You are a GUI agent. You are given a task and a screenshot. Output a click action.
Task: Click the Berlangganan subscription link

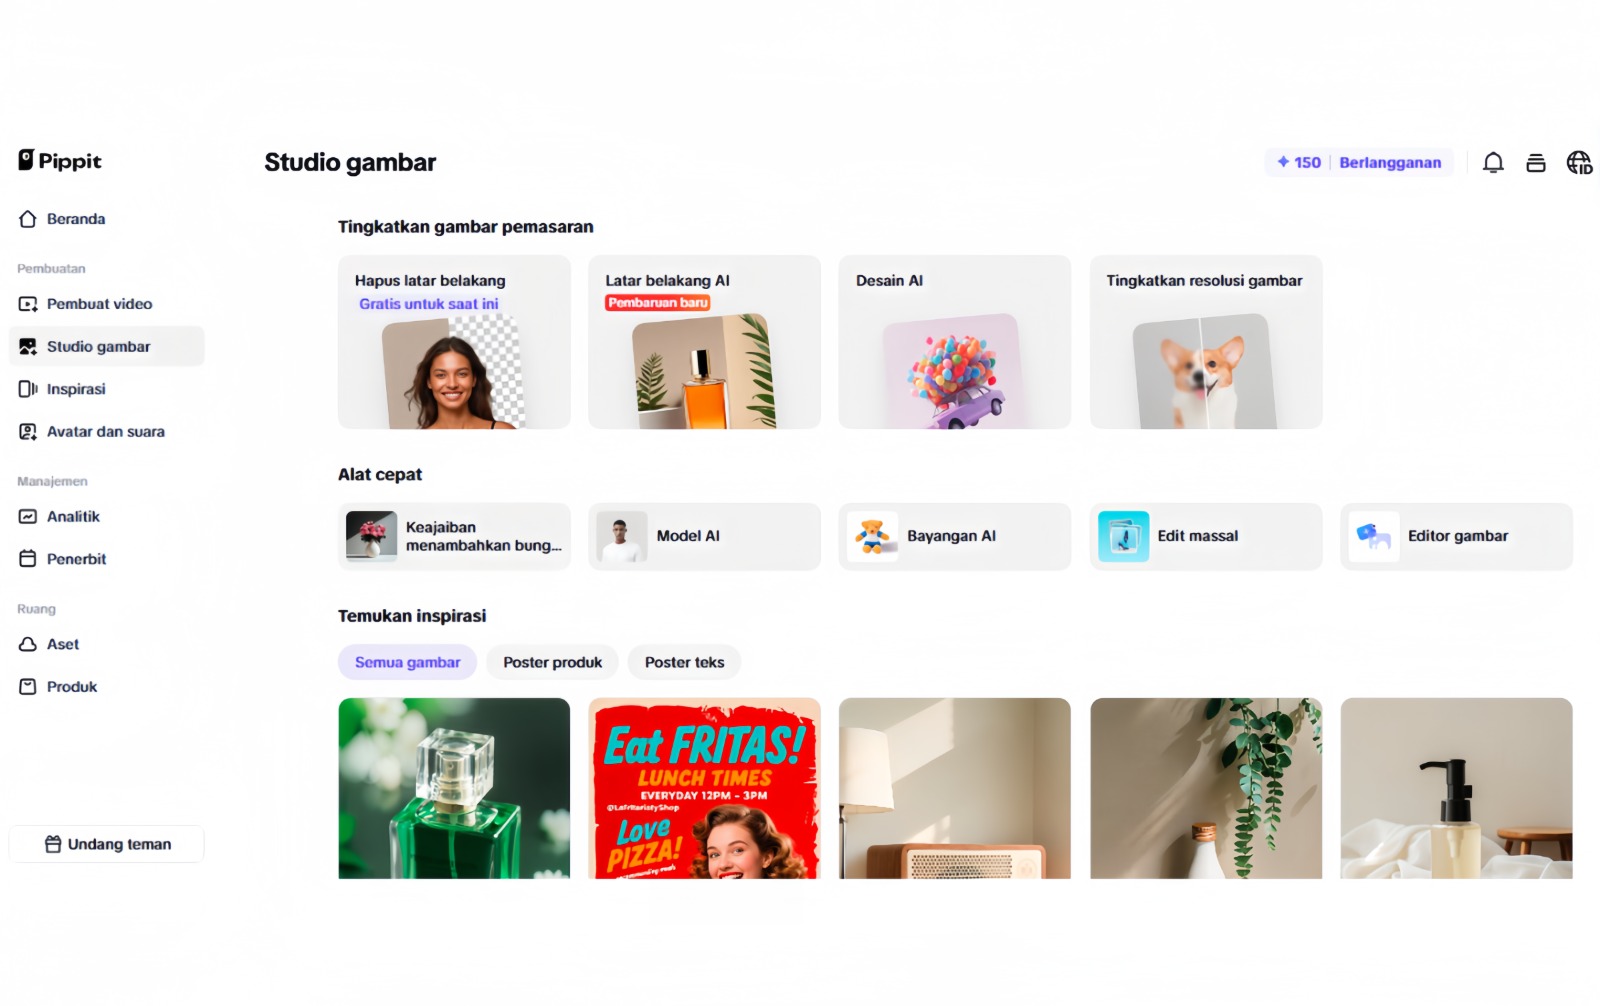click(1390, 162)
